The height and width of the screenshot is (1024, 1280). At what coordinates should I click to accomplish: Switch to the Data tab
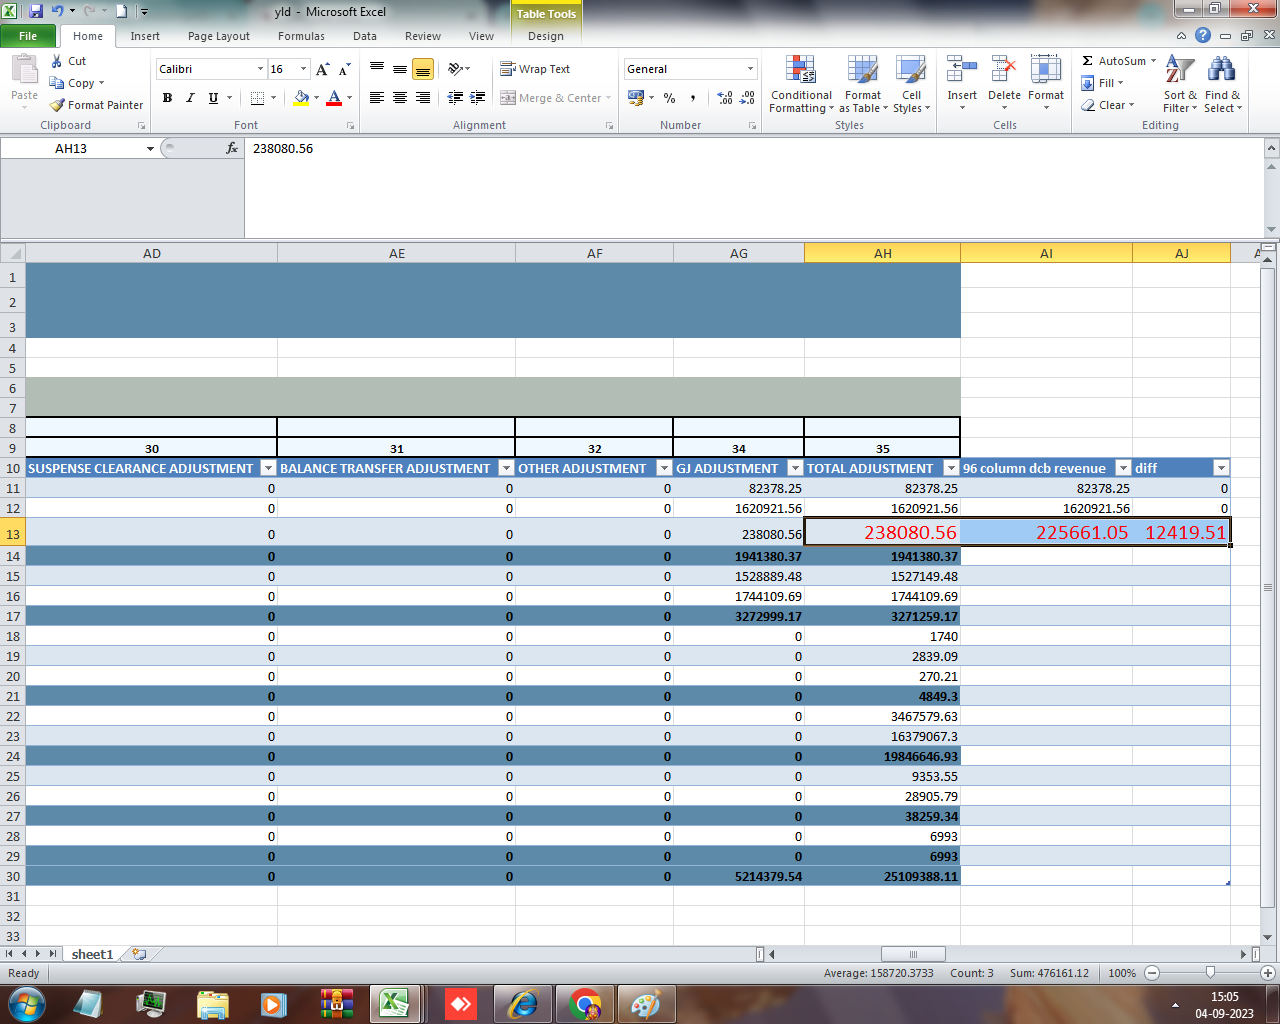(365, 36)
